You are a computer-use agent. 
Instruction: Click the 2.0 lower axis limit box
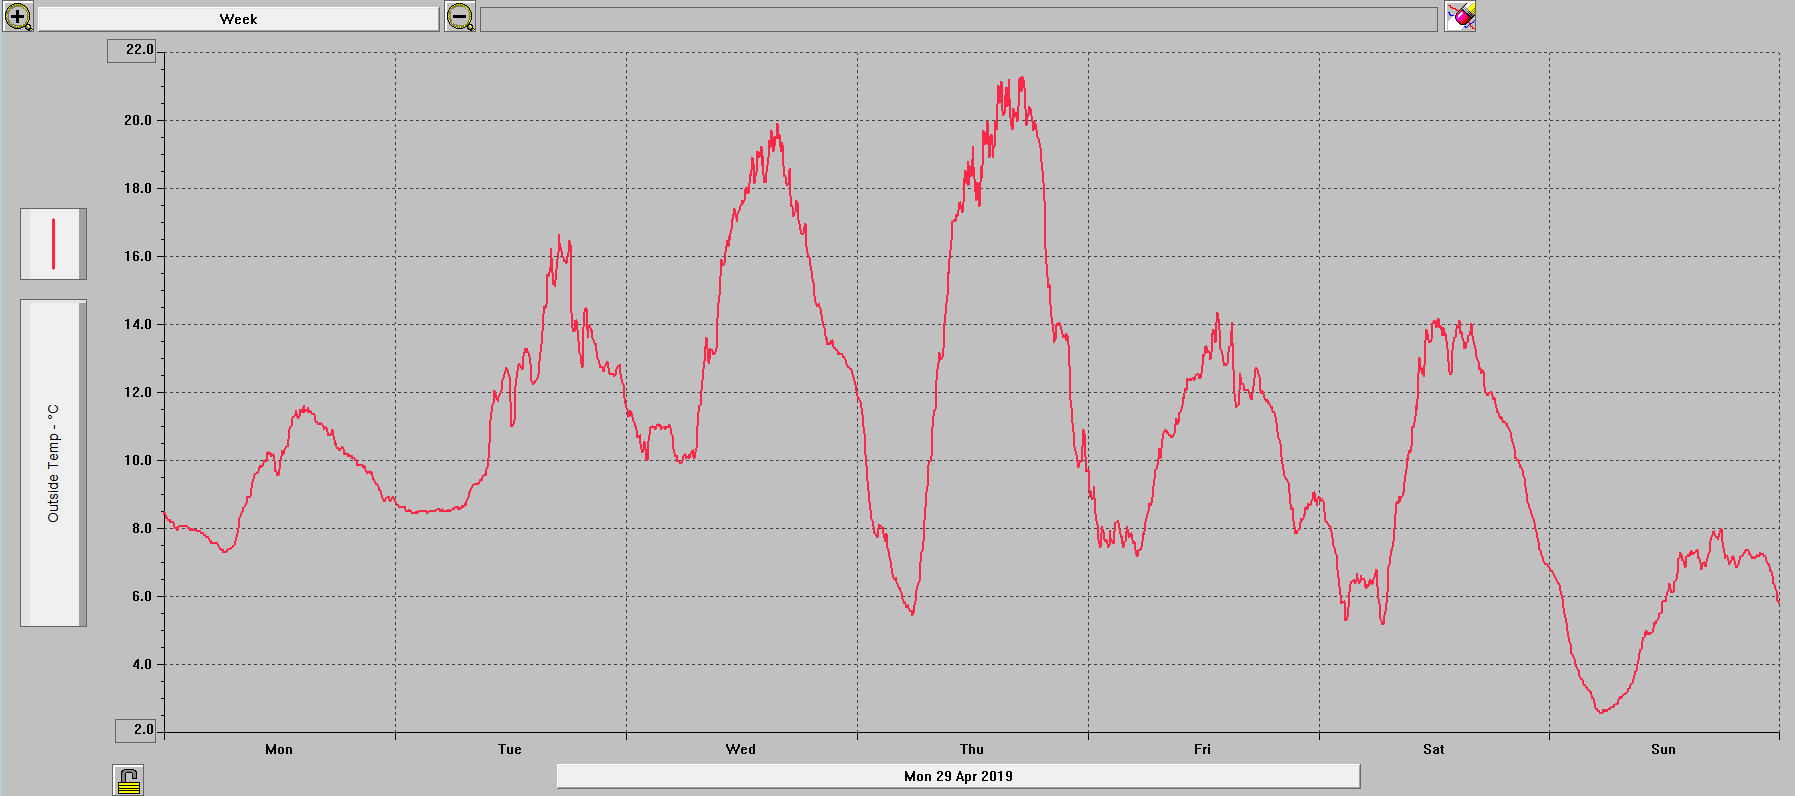click(136, 730)
